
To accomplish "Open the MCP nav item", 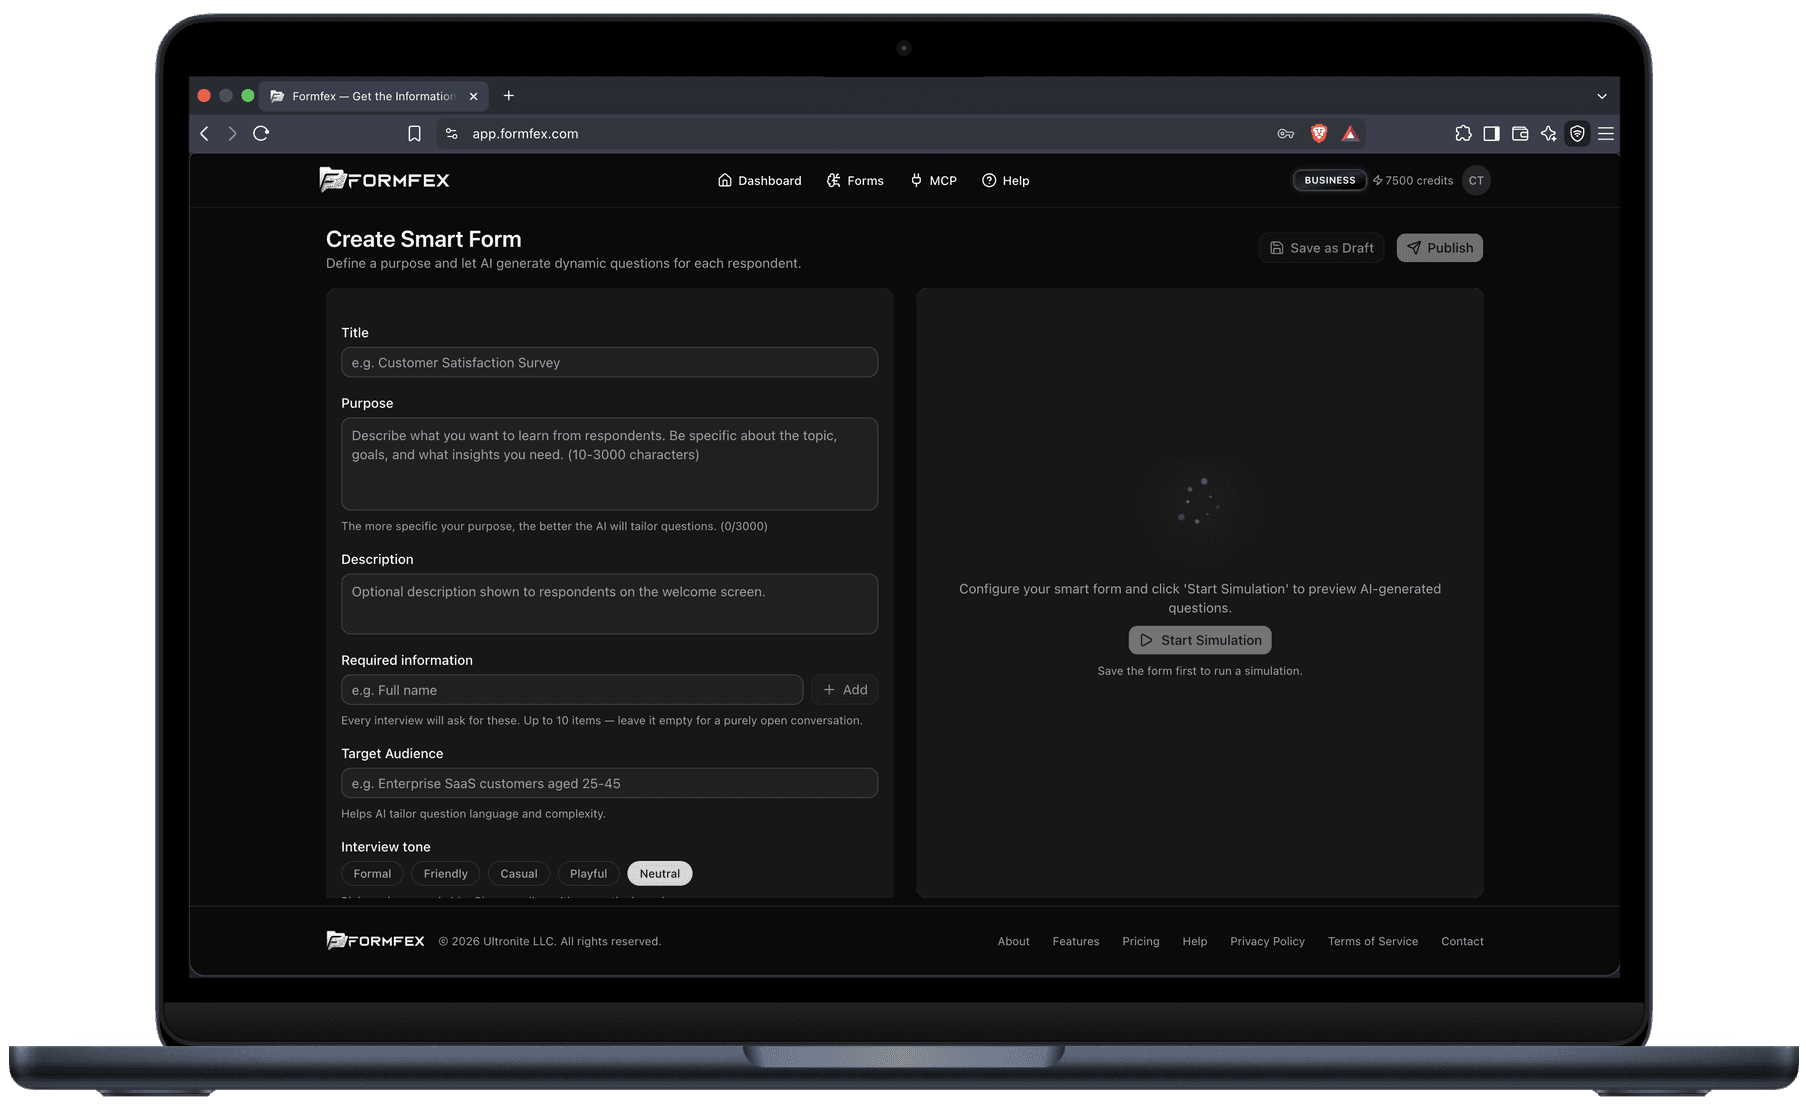I will (933, 181).
